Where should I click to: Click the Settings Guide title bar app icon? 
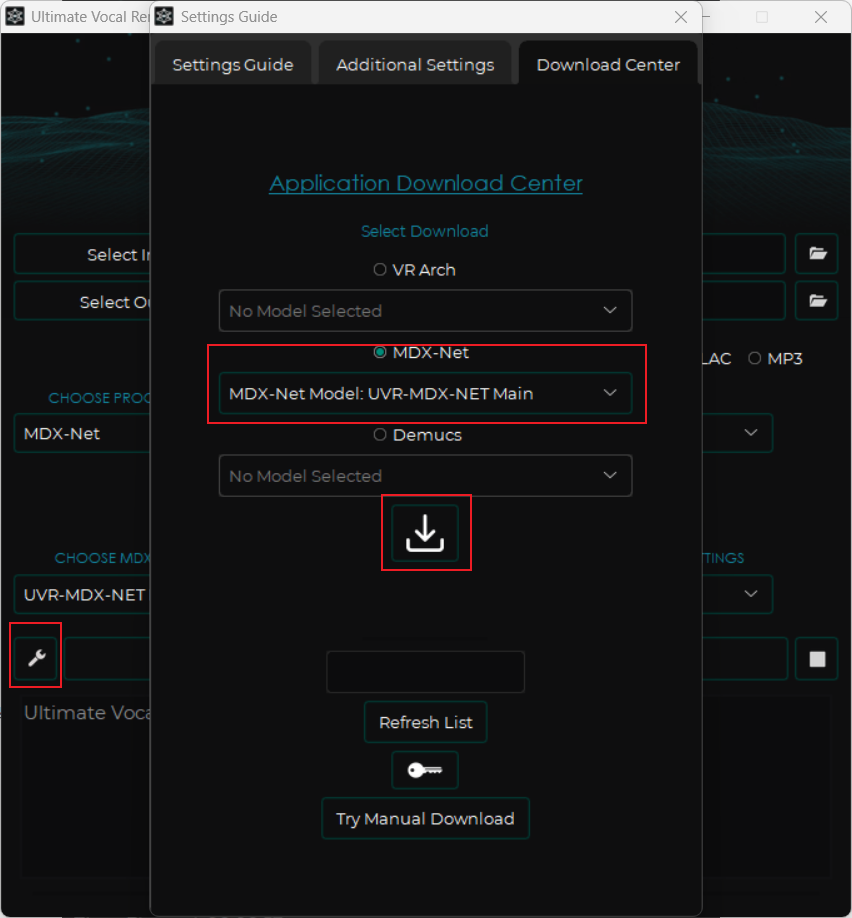coord(165,17)
